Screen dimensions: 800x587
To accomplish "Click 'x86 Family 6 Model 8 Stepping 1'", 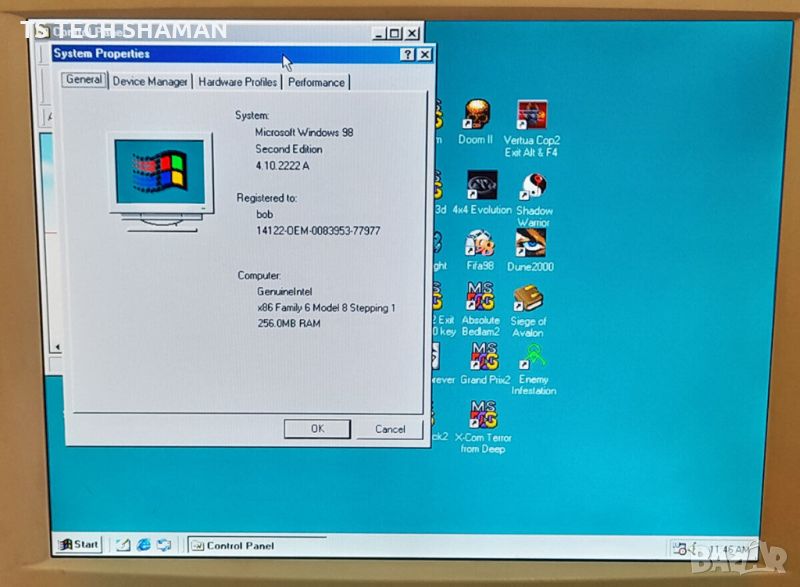I will pos(327,308).
